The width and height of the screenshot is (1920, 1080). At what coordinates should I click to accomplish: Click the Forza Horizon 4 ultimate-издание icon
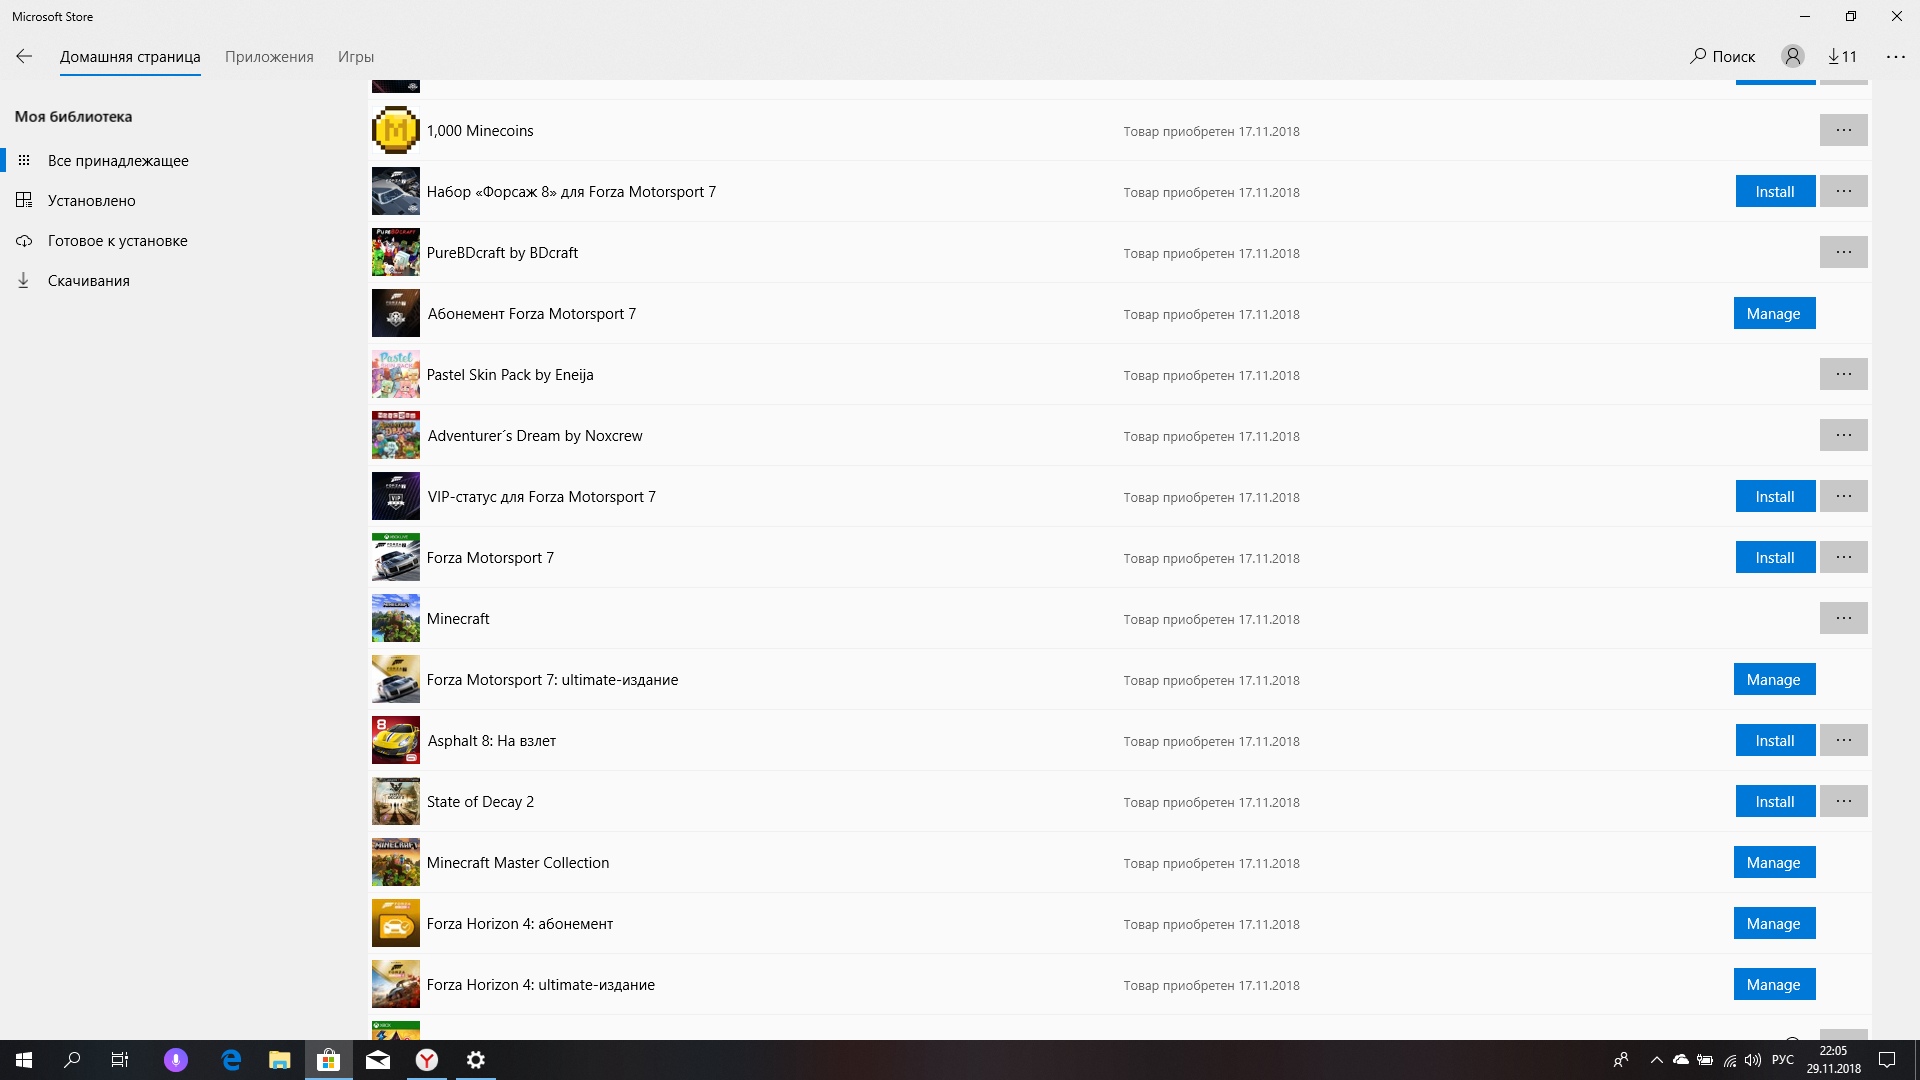click(396, 984)
